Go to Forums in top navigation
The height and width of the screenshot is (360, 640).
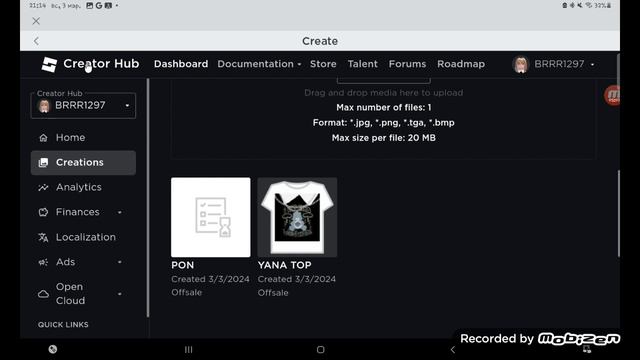point(407,64)
